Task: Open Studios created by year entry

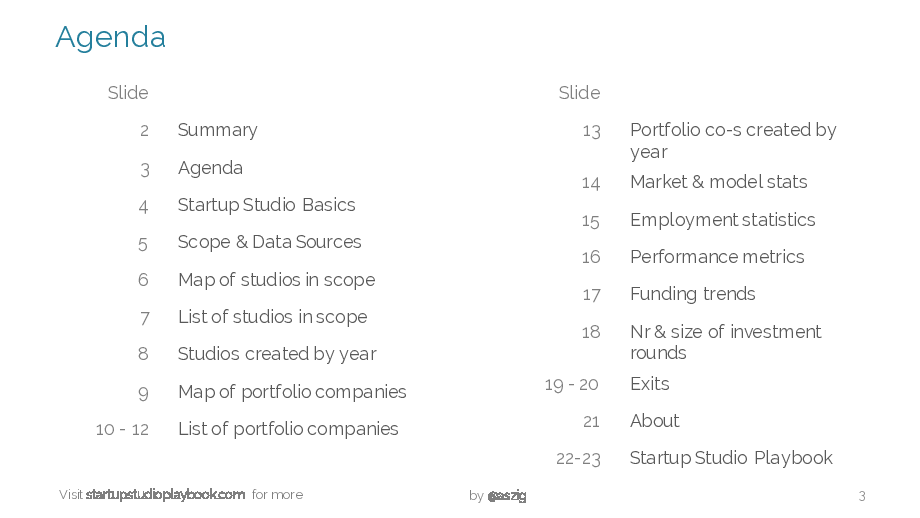Action: pyautogui.click(x=277, y=354)
